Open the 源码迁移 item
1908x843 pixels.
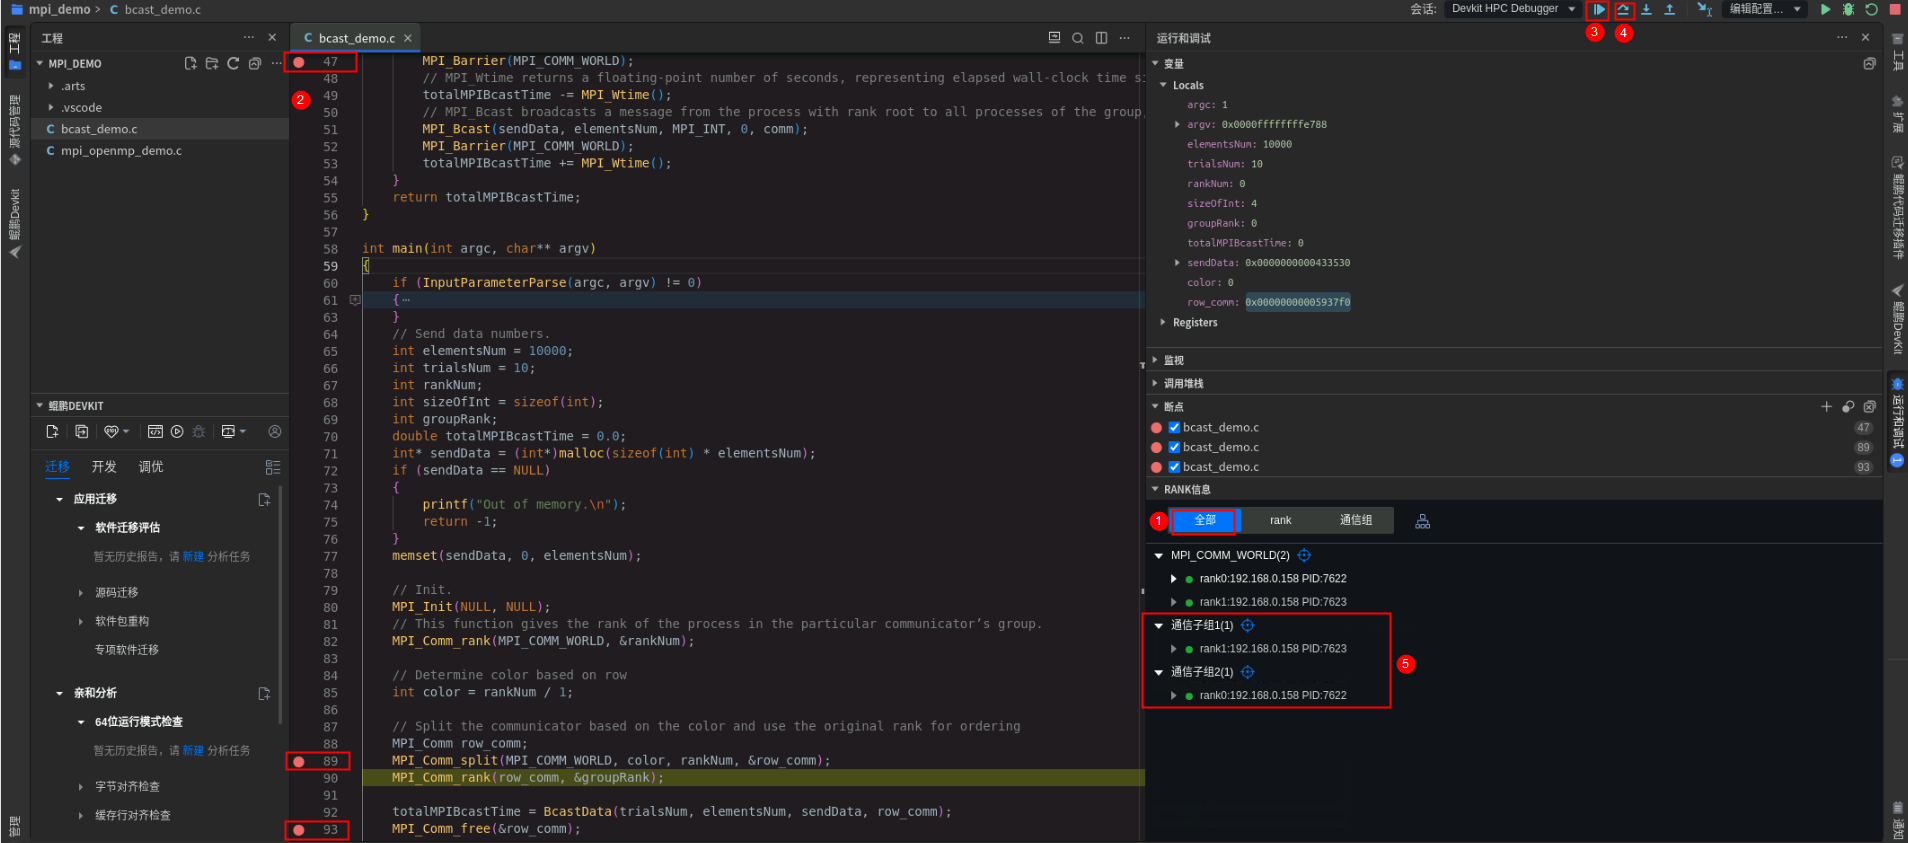[116, 593]
